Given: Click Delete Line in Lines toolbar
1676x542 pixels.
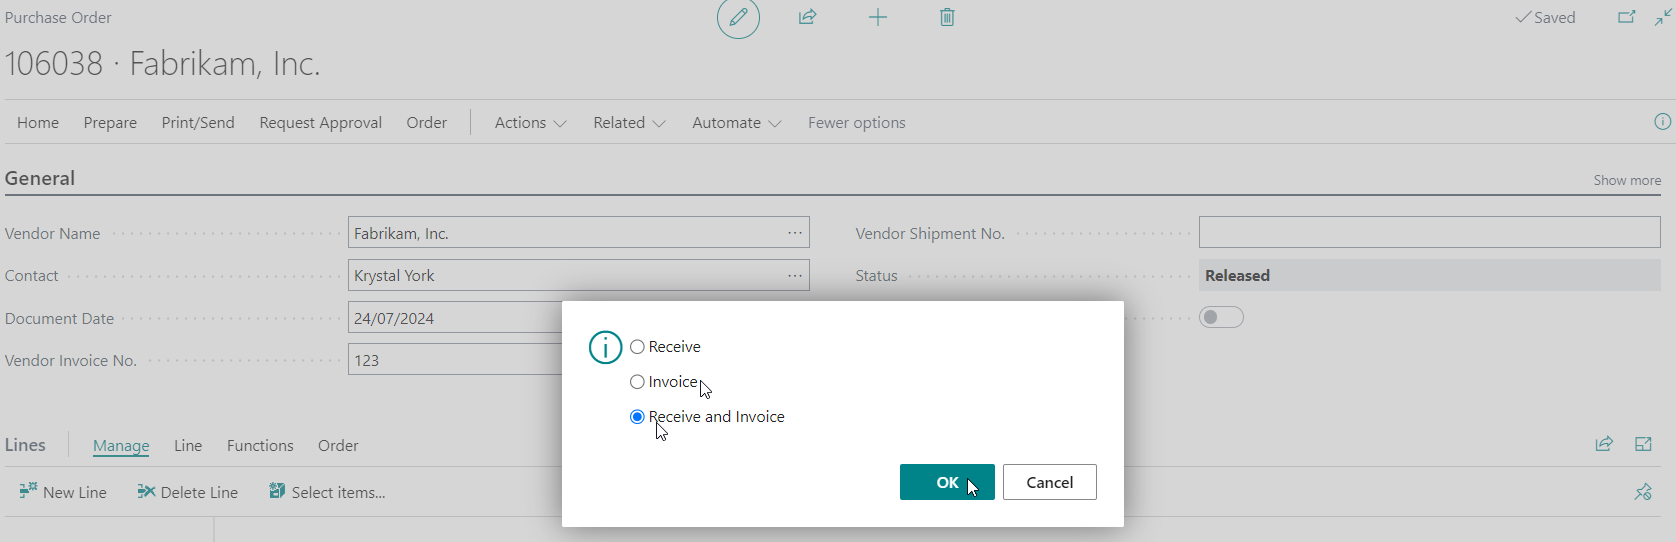Looking at the screenshot, I should (x=188, y=492).
